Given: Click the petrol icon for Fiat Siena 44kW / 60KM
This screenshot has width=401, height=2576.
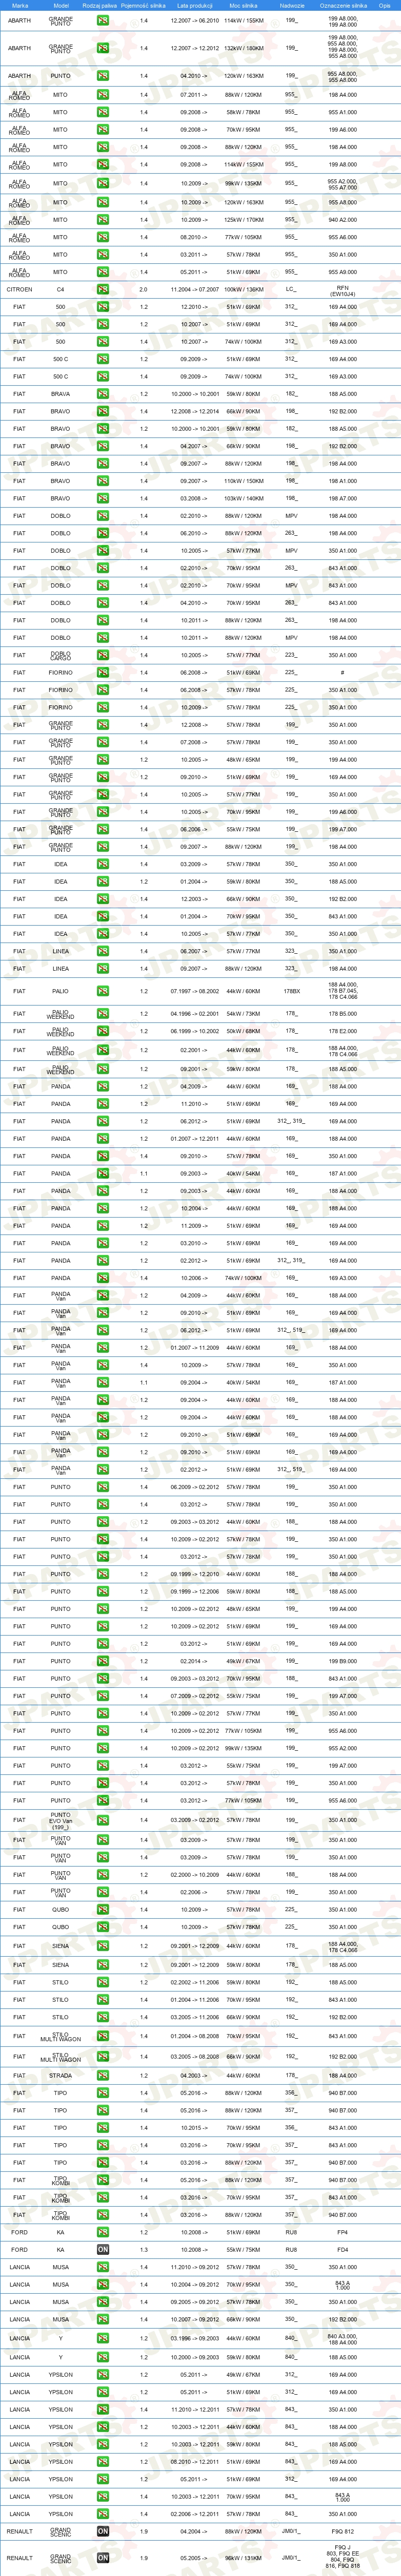Looking at the screenshot, I should [103, 1946].
